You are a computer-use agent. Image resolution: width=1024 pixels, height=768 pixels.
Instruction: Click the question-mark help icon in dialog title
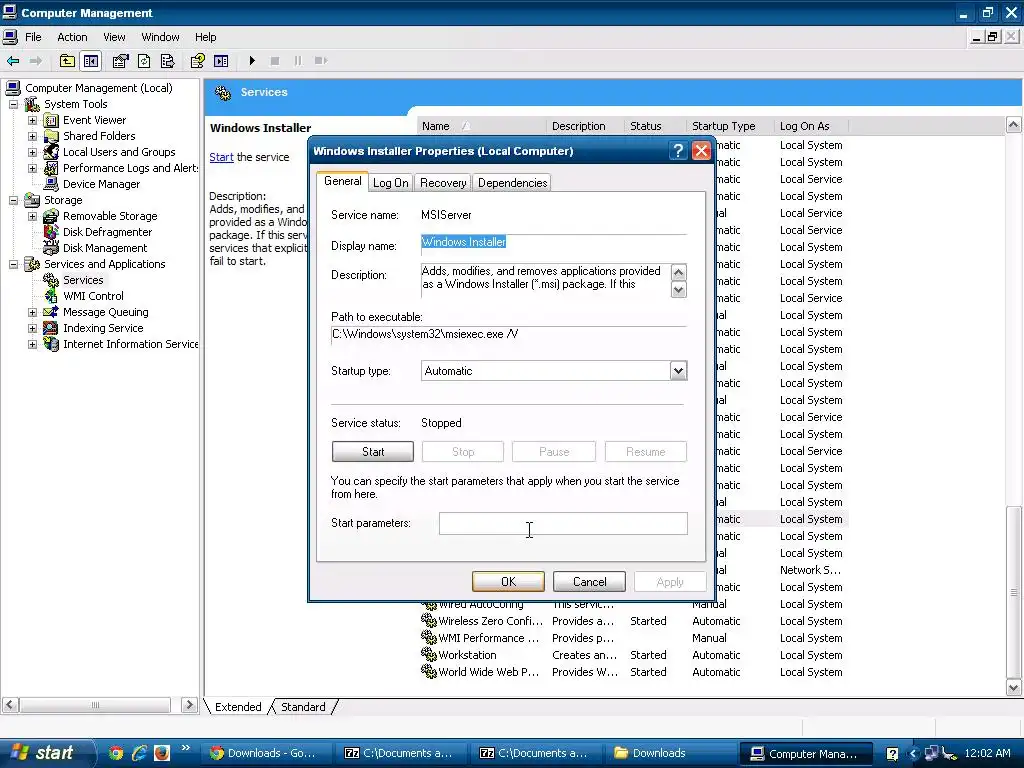pos(679,151)
